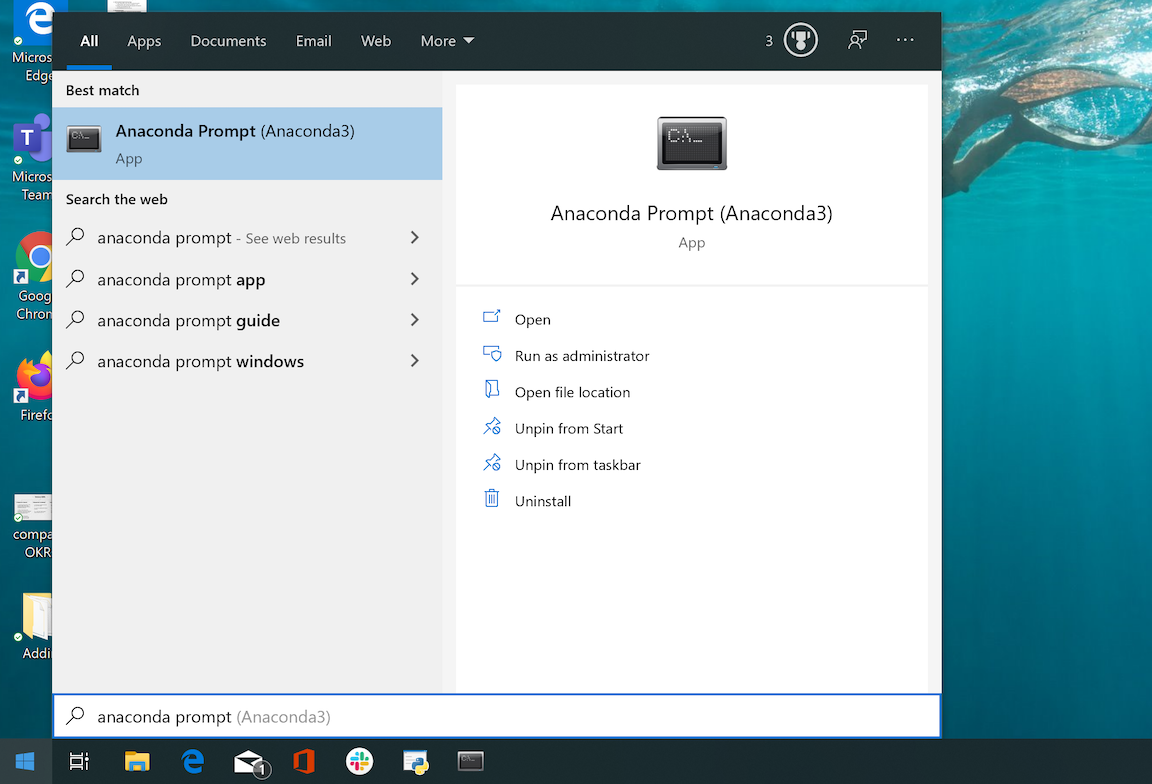Expand arrow for 'anaconda prompt guide'
The height and width of the screenshot is (784, 1152).
click(414, 320)
